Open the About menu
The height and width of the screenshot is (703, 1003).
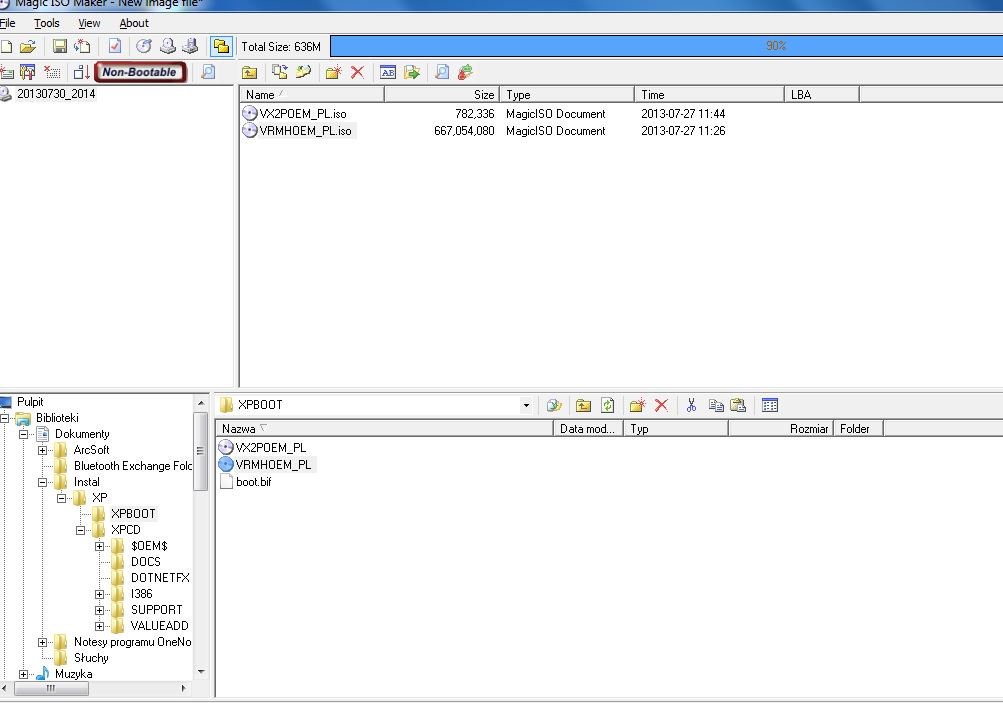coord(134,23)
